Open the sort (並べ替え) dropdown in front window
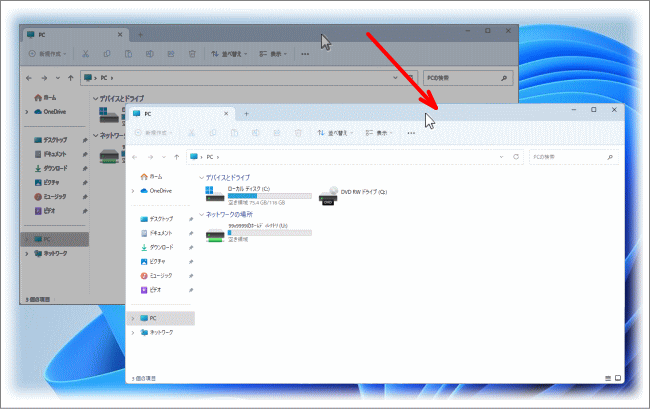 (x=335, y=133)
